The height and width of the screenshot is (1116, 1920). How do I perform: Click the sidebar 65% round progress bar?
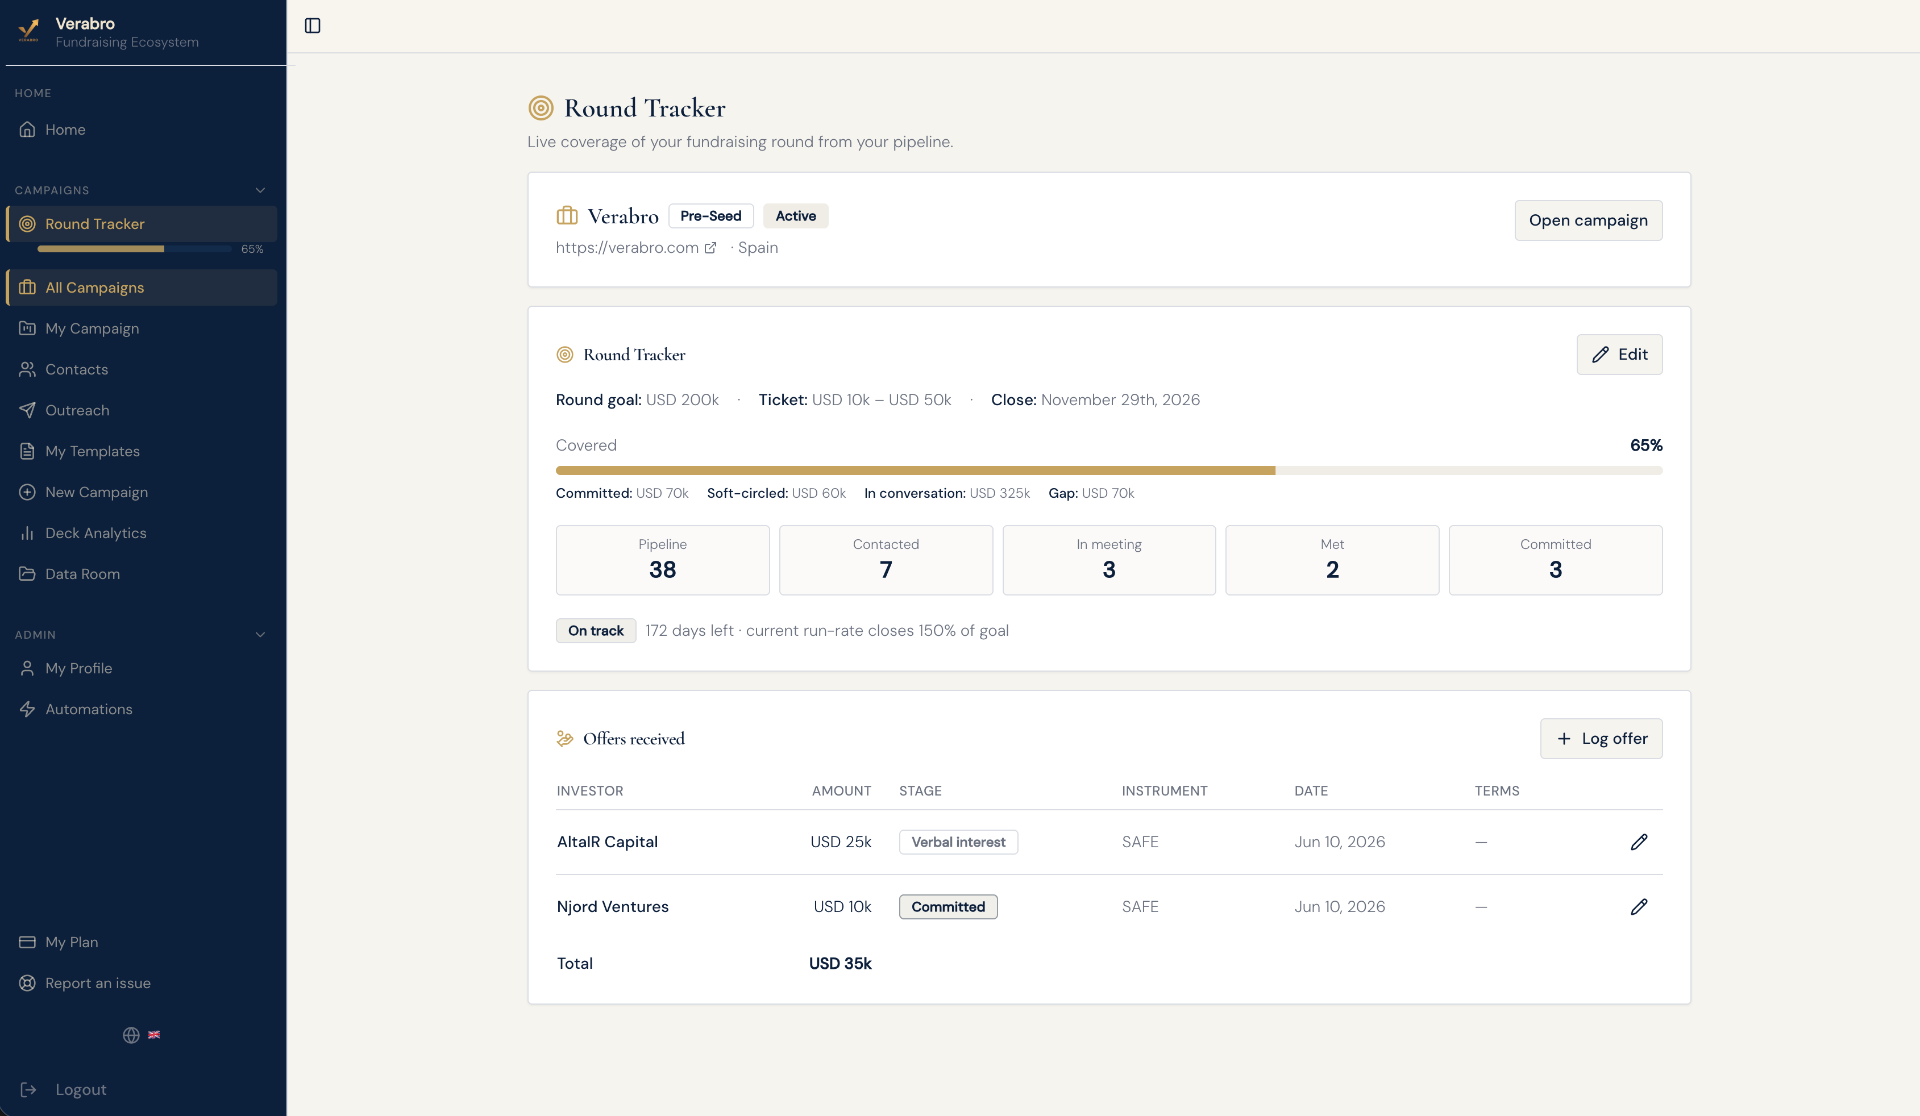(134, 249)
